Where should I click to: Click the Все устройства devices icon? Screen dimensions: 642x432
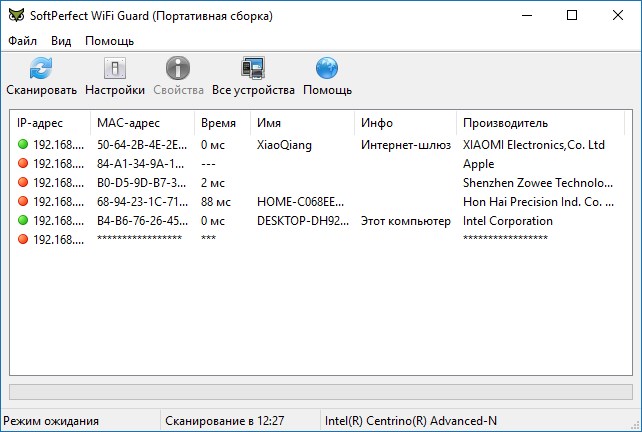point(253,68)
